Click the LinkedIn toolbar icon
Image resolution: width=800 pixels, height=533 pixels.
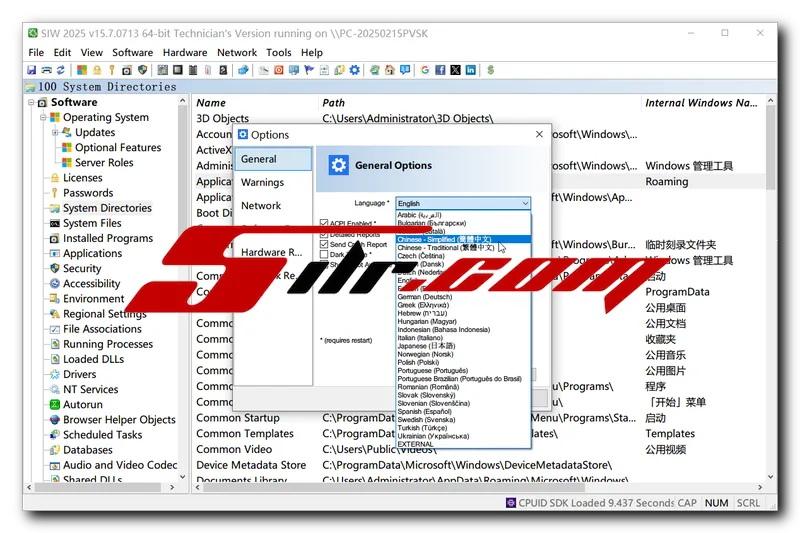click(470, 70)
